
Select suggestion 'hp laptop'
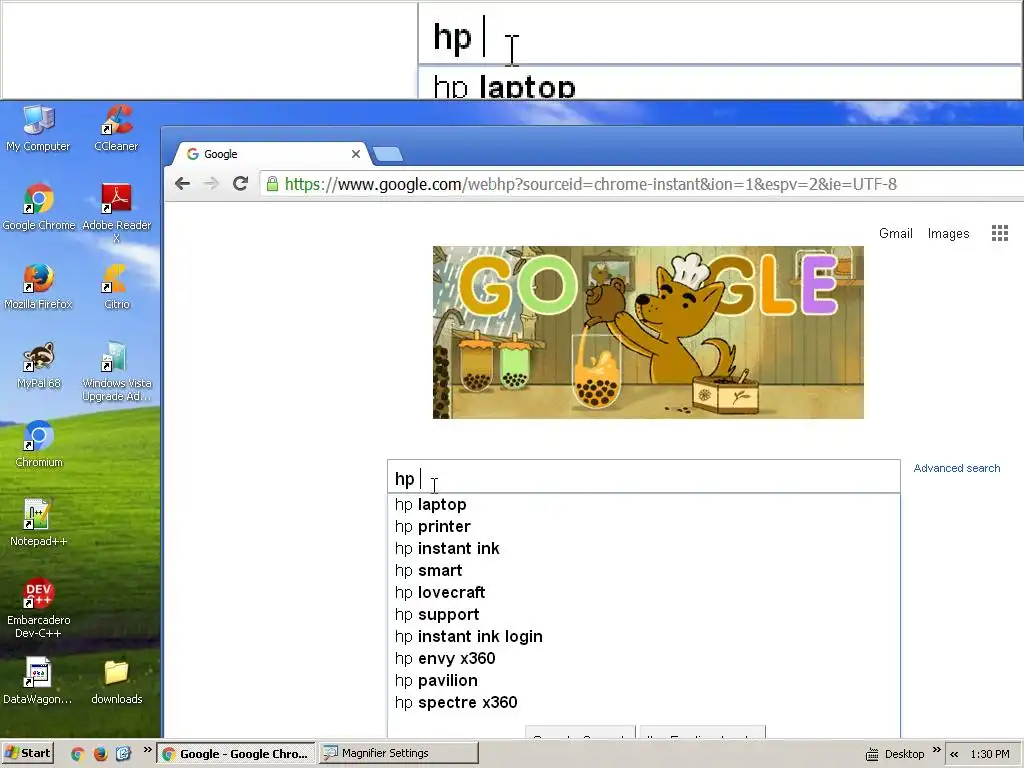(x=643, y=505)
